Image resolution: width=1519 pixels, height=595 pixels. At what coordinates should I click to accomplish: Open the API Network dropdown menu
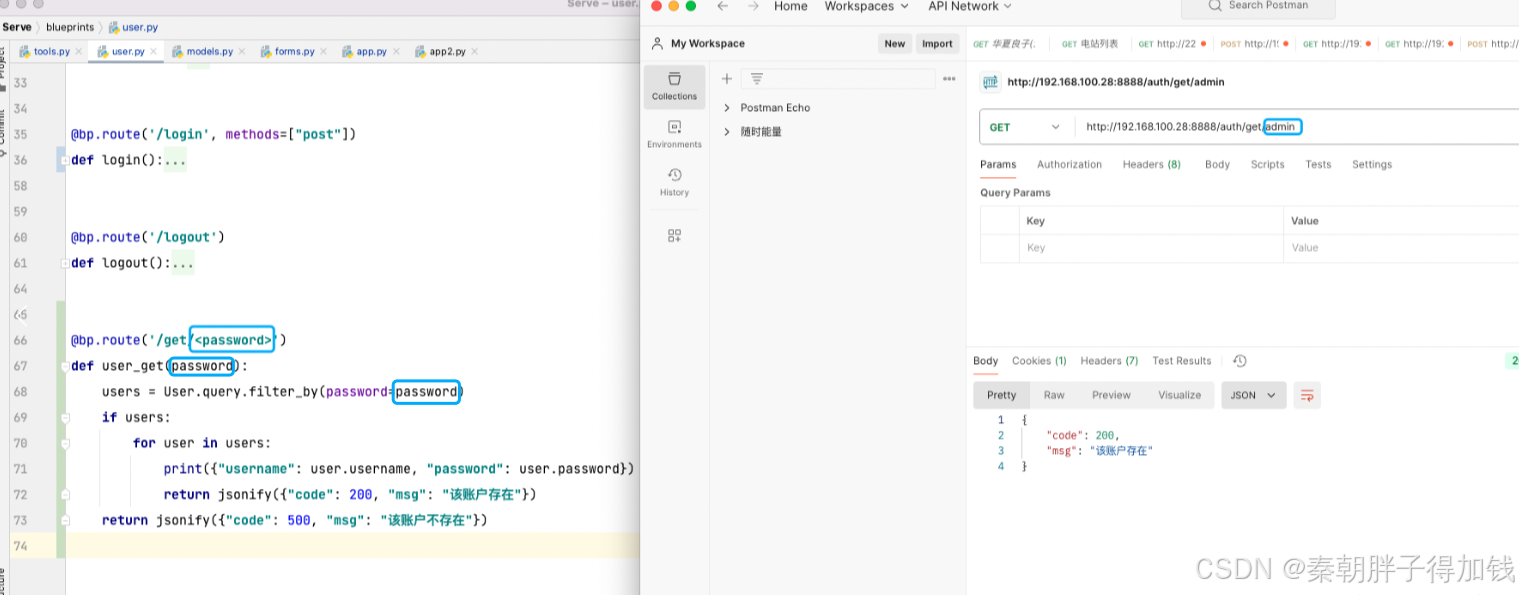pos(970,6)
